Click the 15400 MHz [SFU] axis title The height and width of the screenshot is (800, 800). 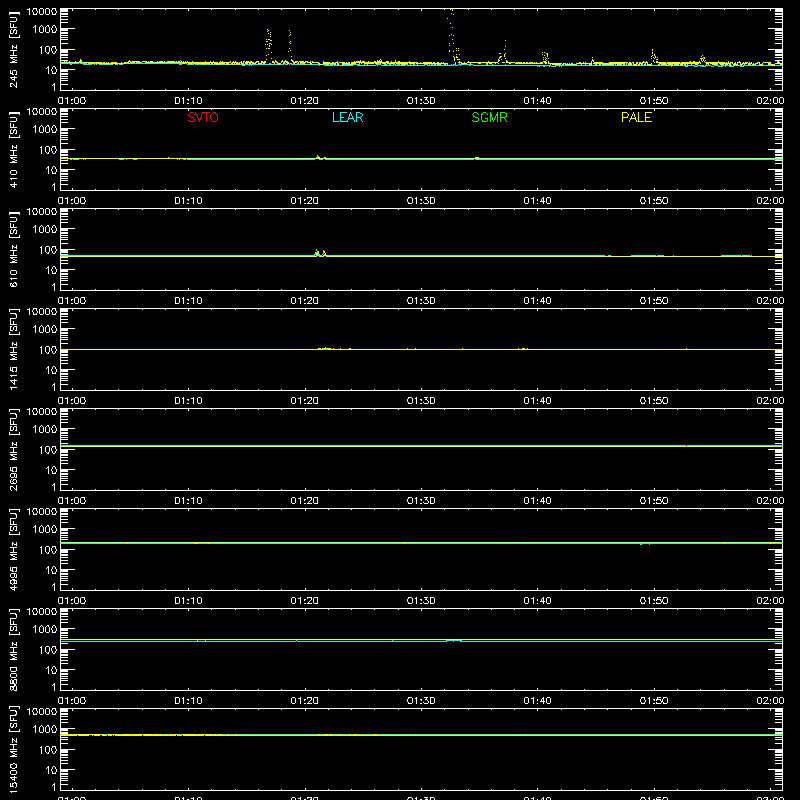coord(13,749)
